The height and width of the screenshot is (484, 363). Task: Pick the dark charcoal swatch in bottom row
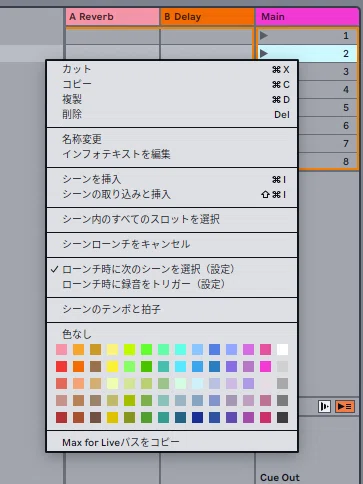[282, 417]
